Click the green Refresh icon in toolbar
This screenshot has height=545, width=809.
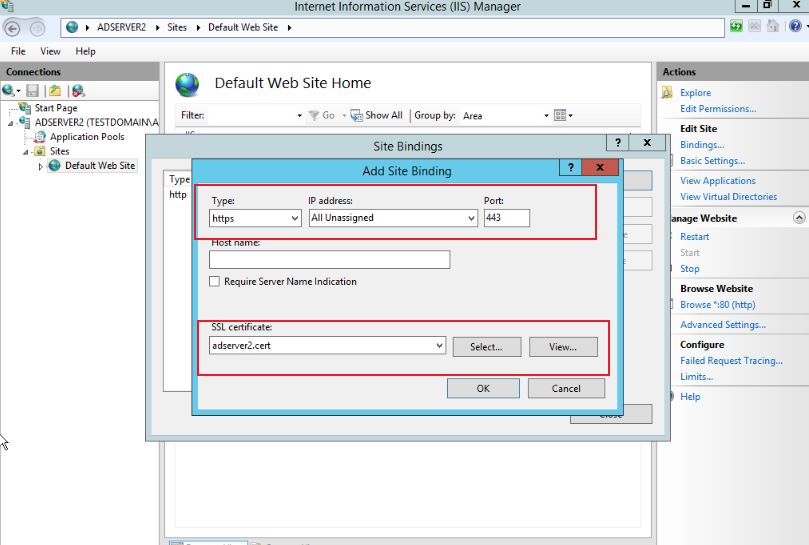pos(736,26)
